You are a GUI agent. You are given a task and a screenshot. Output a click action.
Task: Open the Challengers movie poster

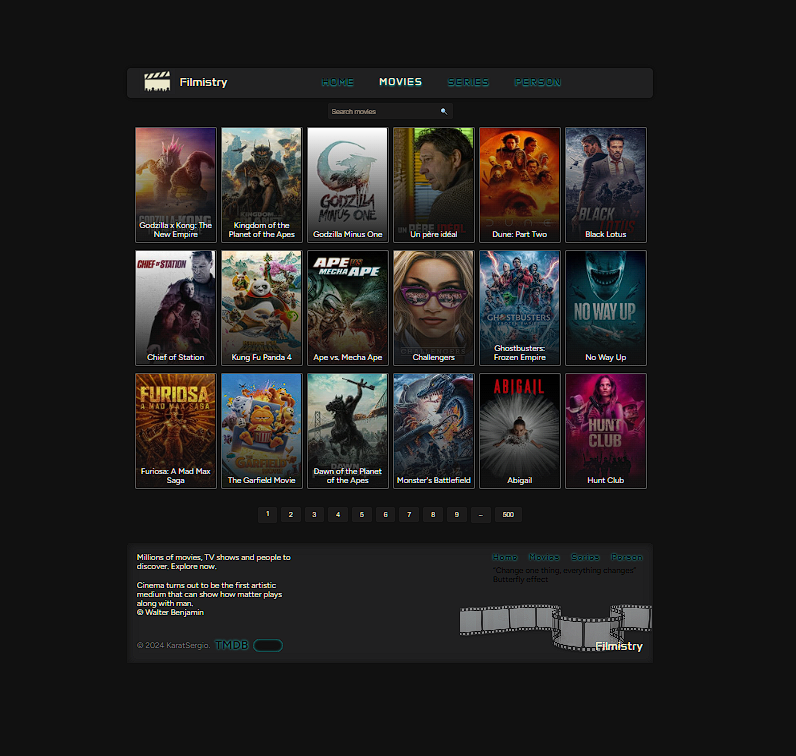[x=434, y=308]
